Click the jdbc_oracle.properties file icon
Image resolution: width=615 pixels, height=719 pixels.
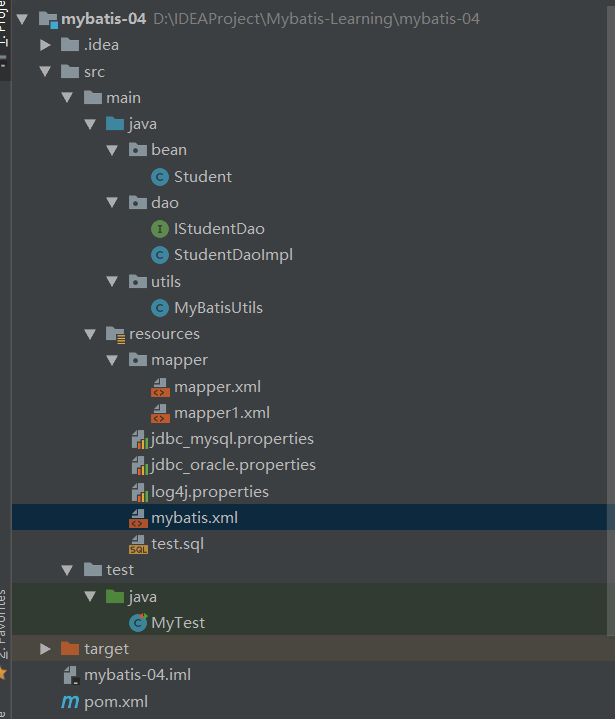click(139, 466)
